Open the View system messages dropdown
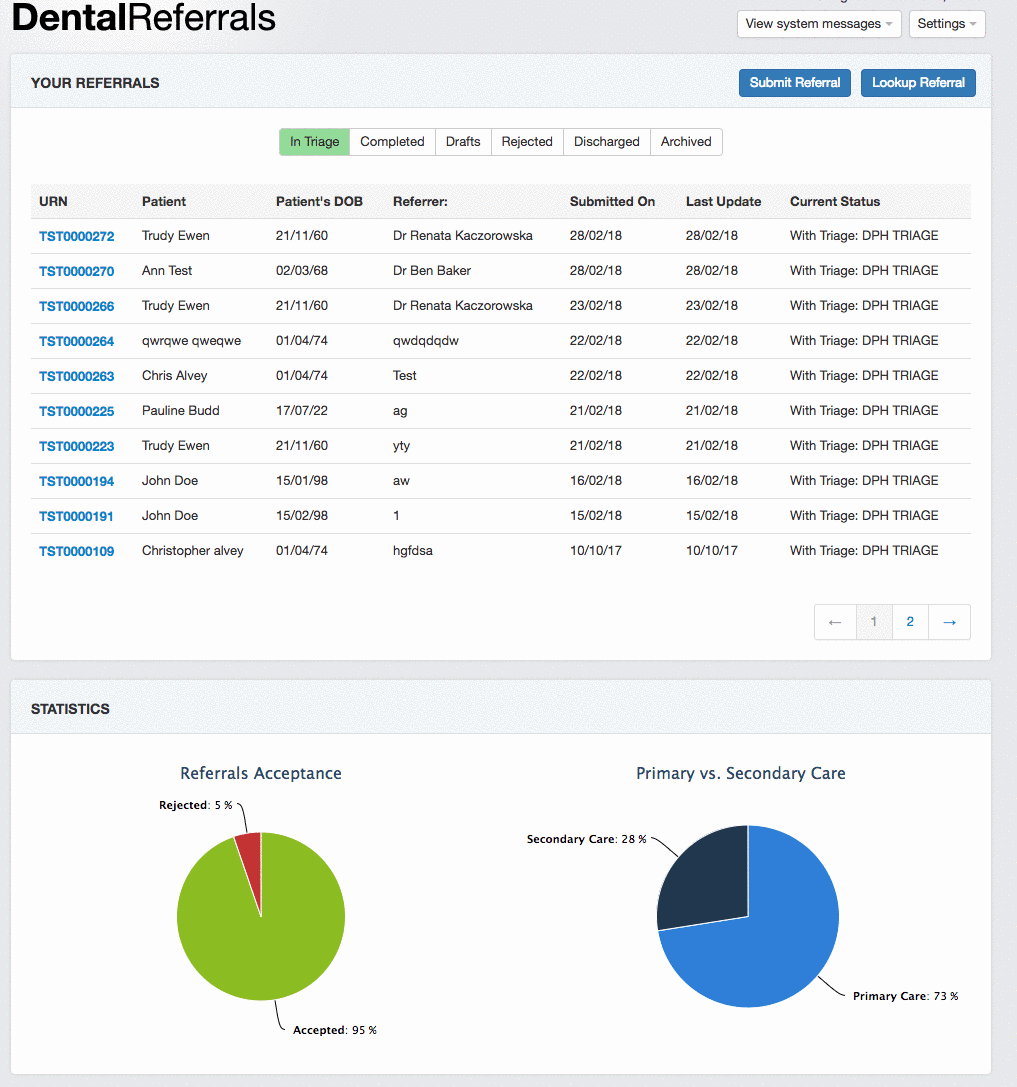 pyautogui.click(x=819, y=24)
